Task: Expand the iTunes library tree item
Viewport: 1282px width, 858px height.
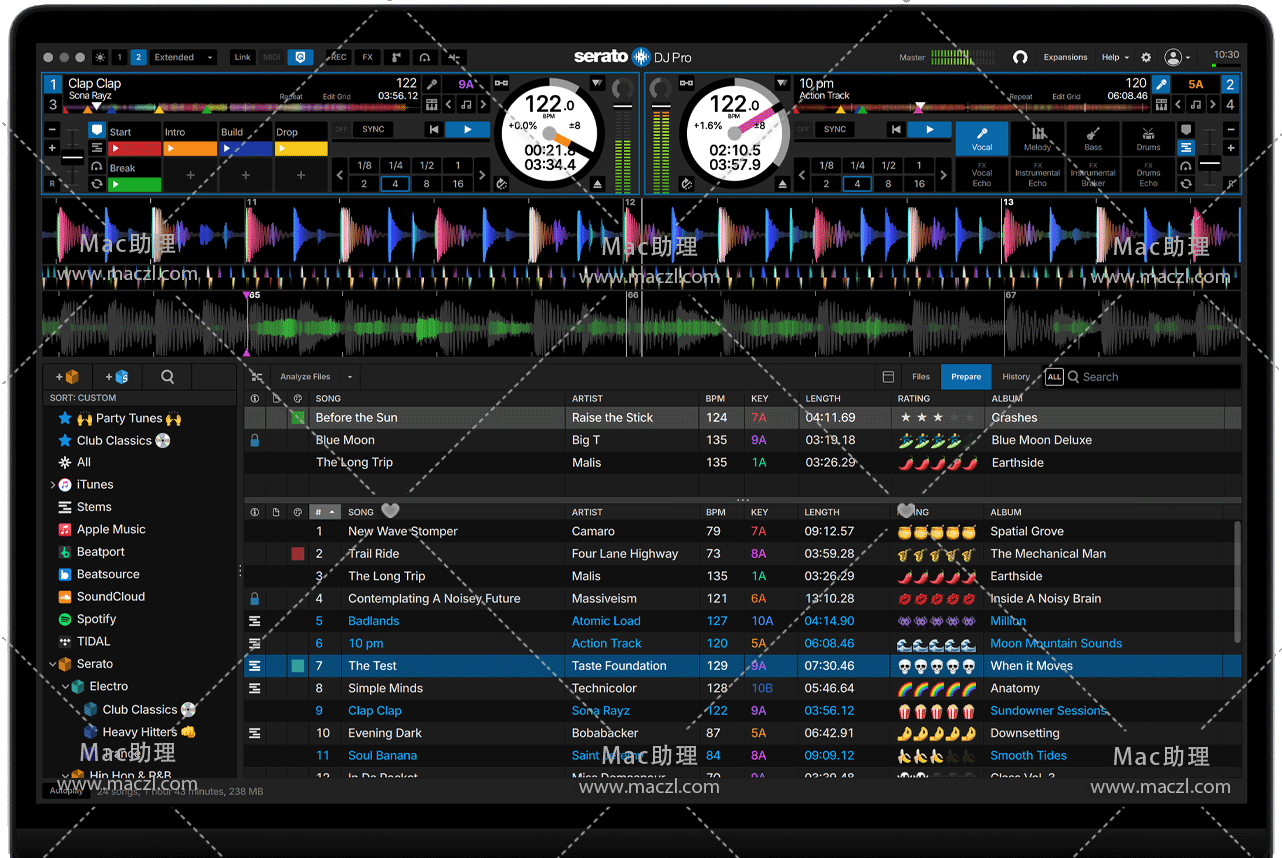Action: tap(53, 485)
